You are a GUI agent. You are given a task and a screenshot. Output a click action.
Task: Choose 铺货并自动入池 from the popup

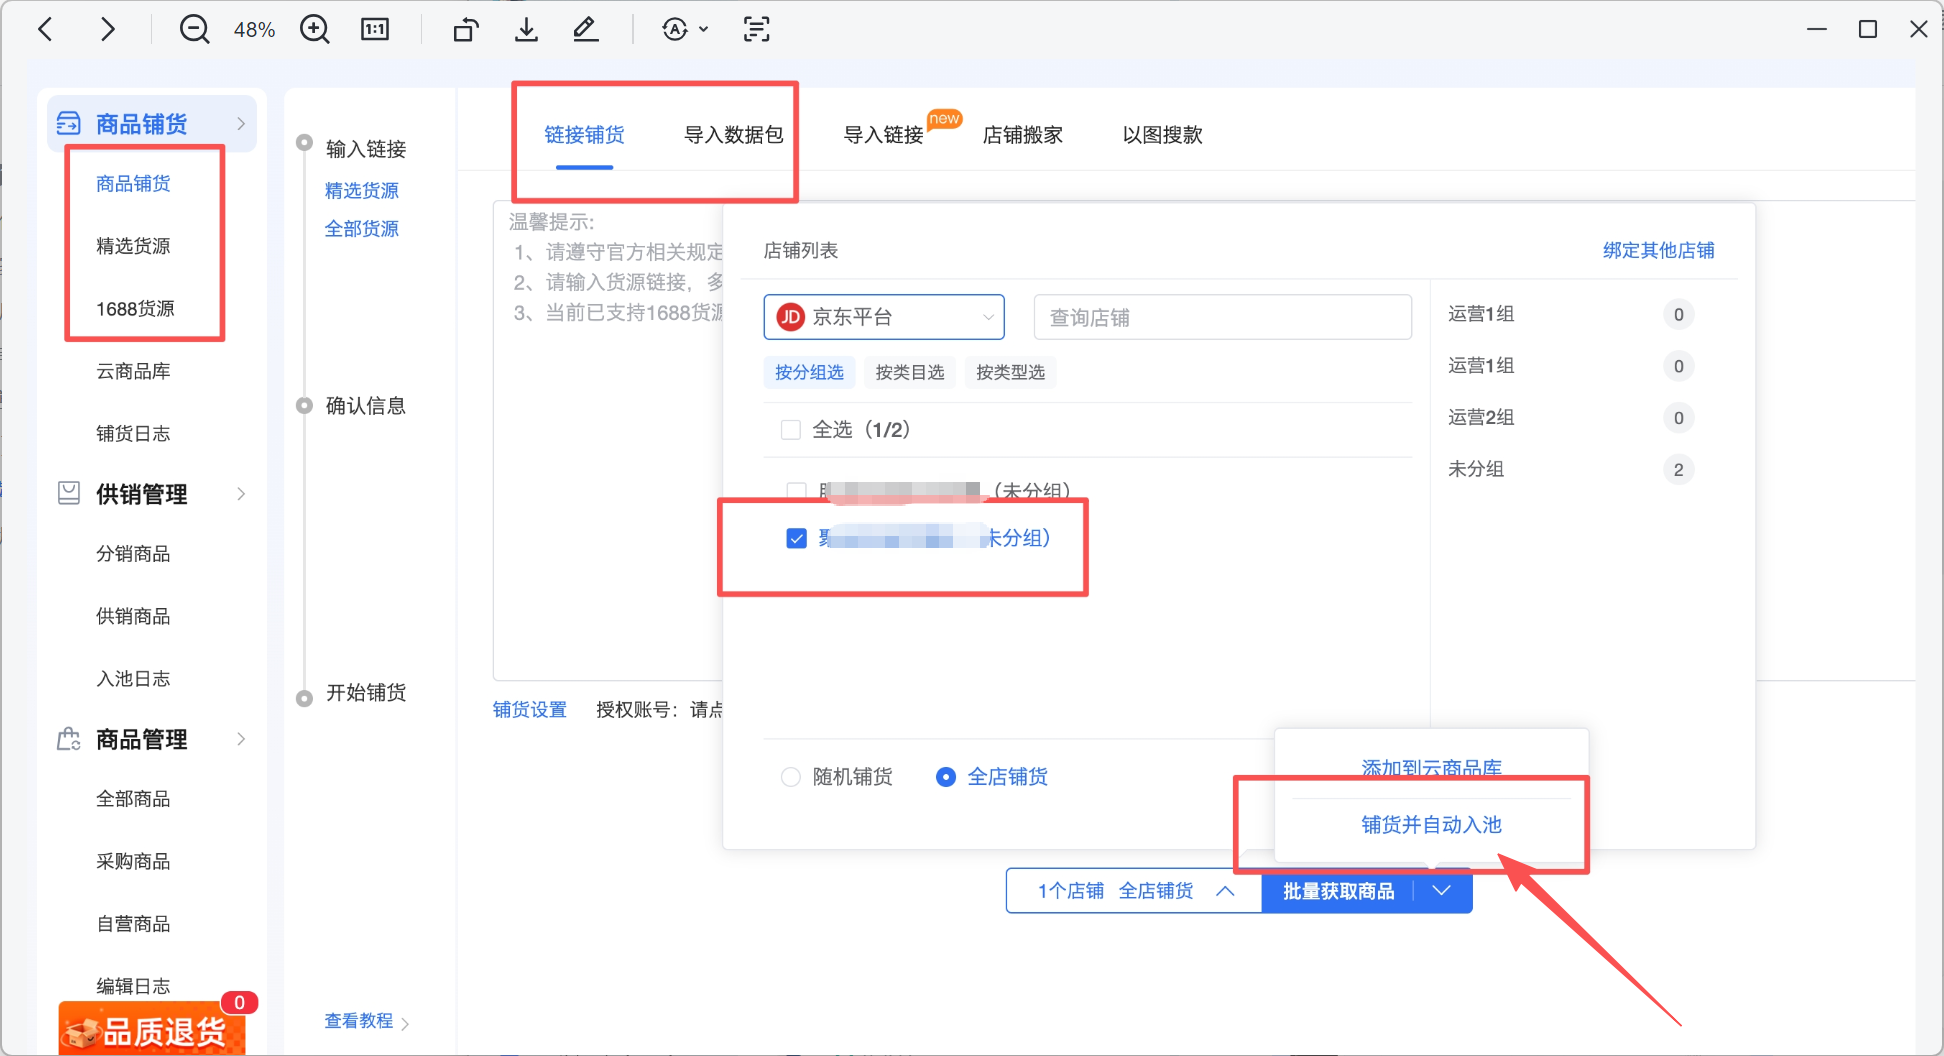1431,825
